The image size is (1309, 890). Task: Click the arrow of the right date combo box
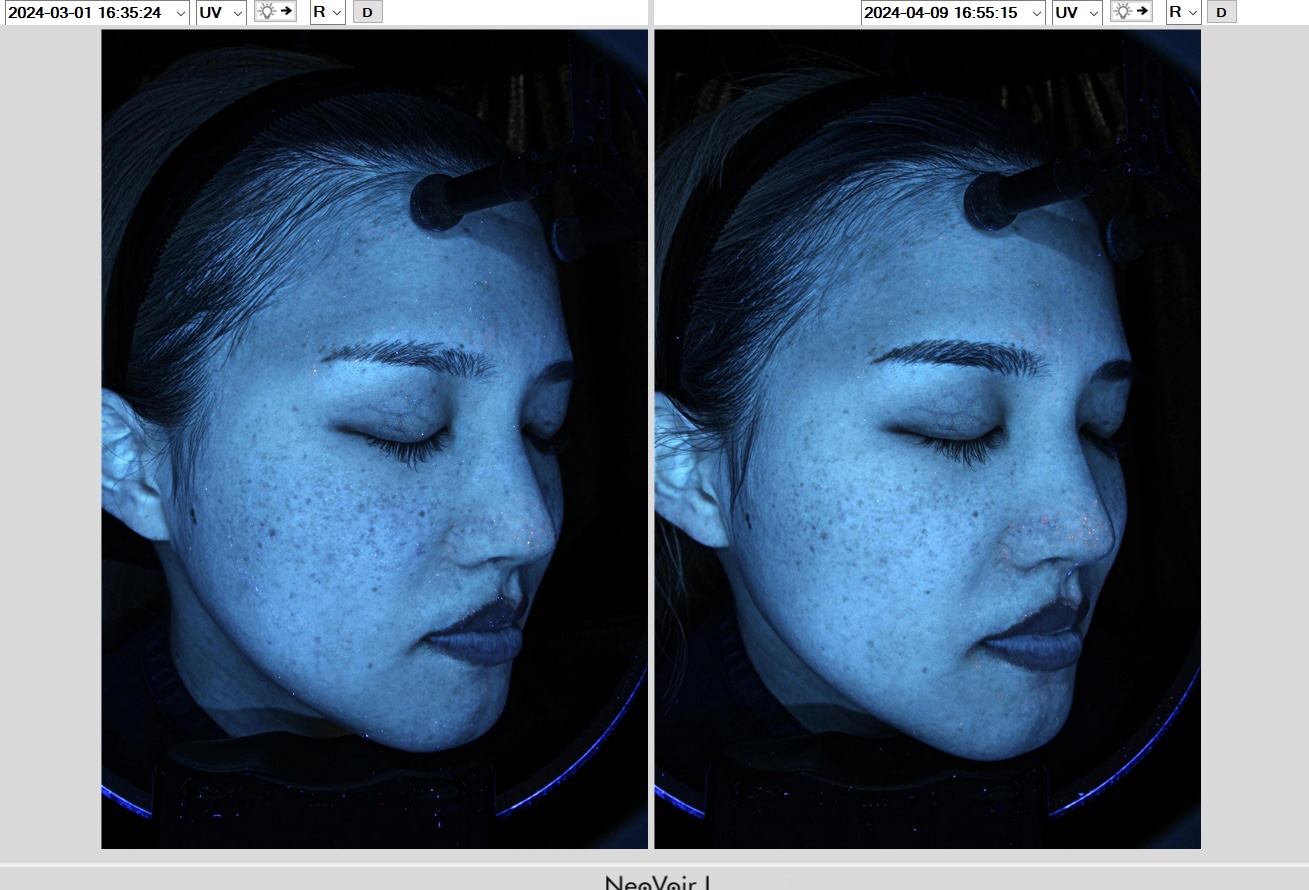pos(1036,13)
